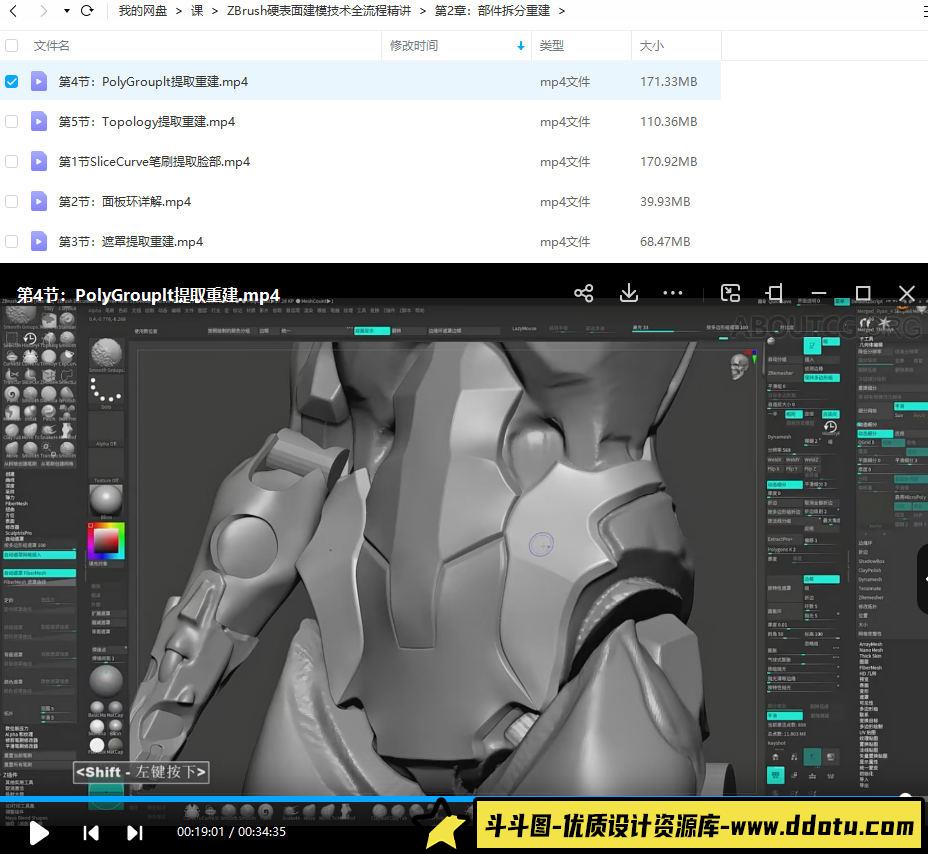Click video icon of 第4节 PolyGroupIt file
The height and width of the screenshot is (854, 928).
(x=38, y=81)
